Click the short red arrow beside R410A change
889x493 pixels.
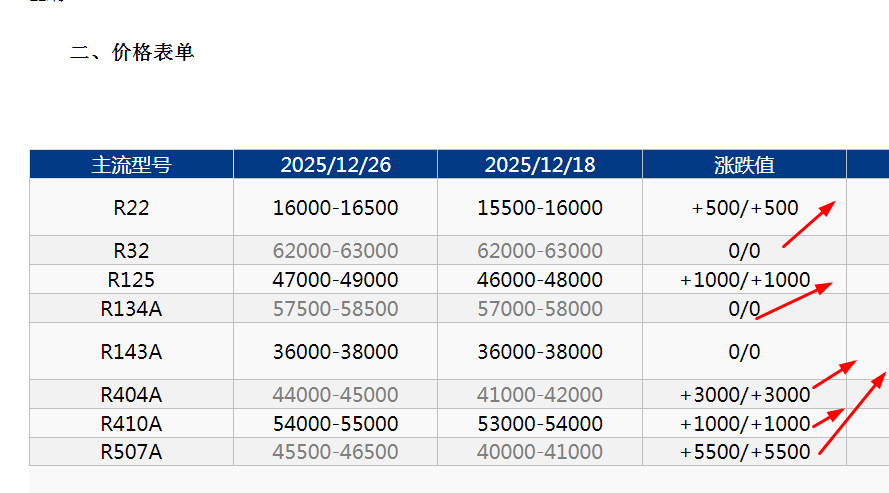point(828,418)
